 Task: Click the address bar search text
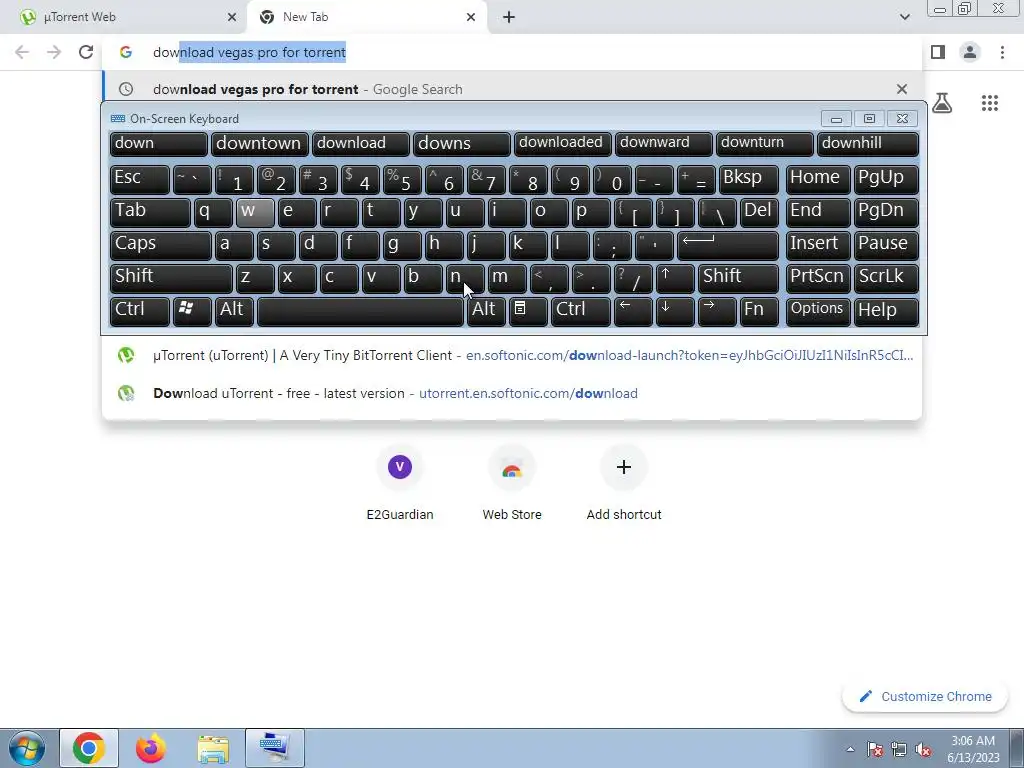coord(249,52)
